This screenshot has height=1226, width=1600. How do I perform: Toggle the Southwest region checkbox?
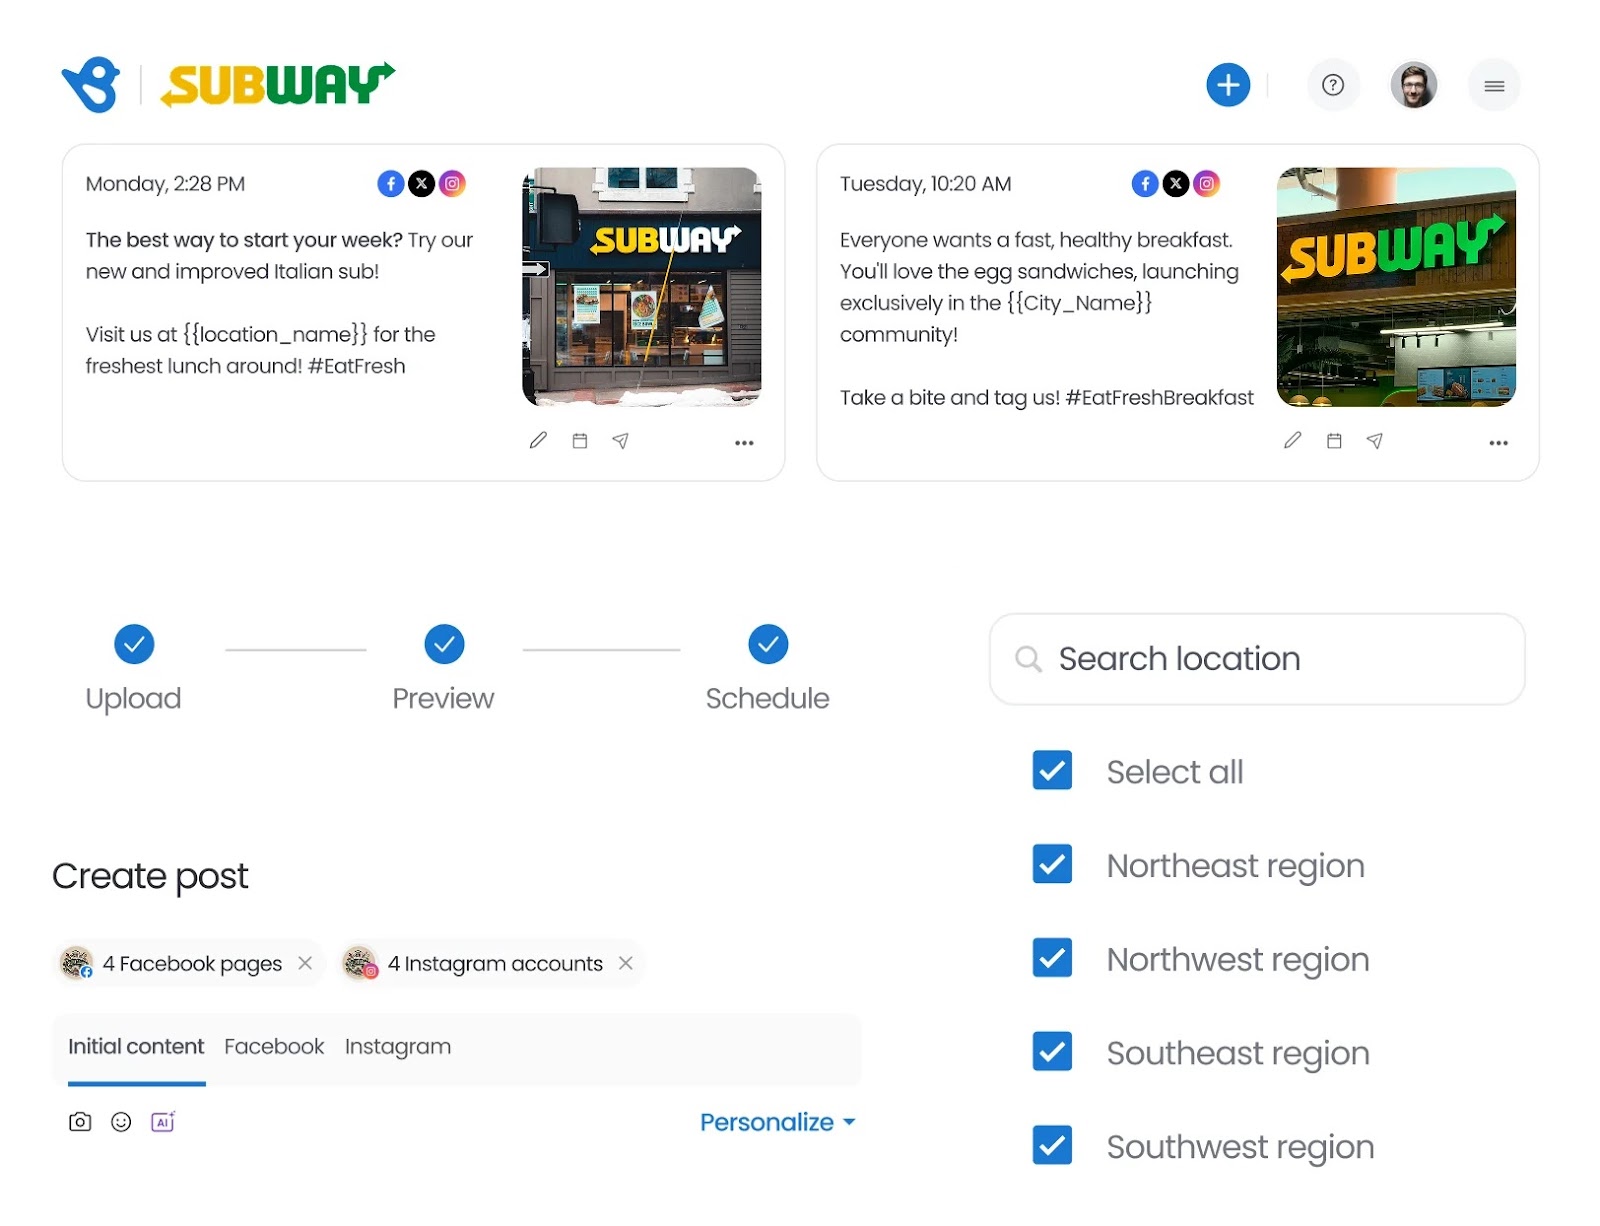[1052, 1145]
